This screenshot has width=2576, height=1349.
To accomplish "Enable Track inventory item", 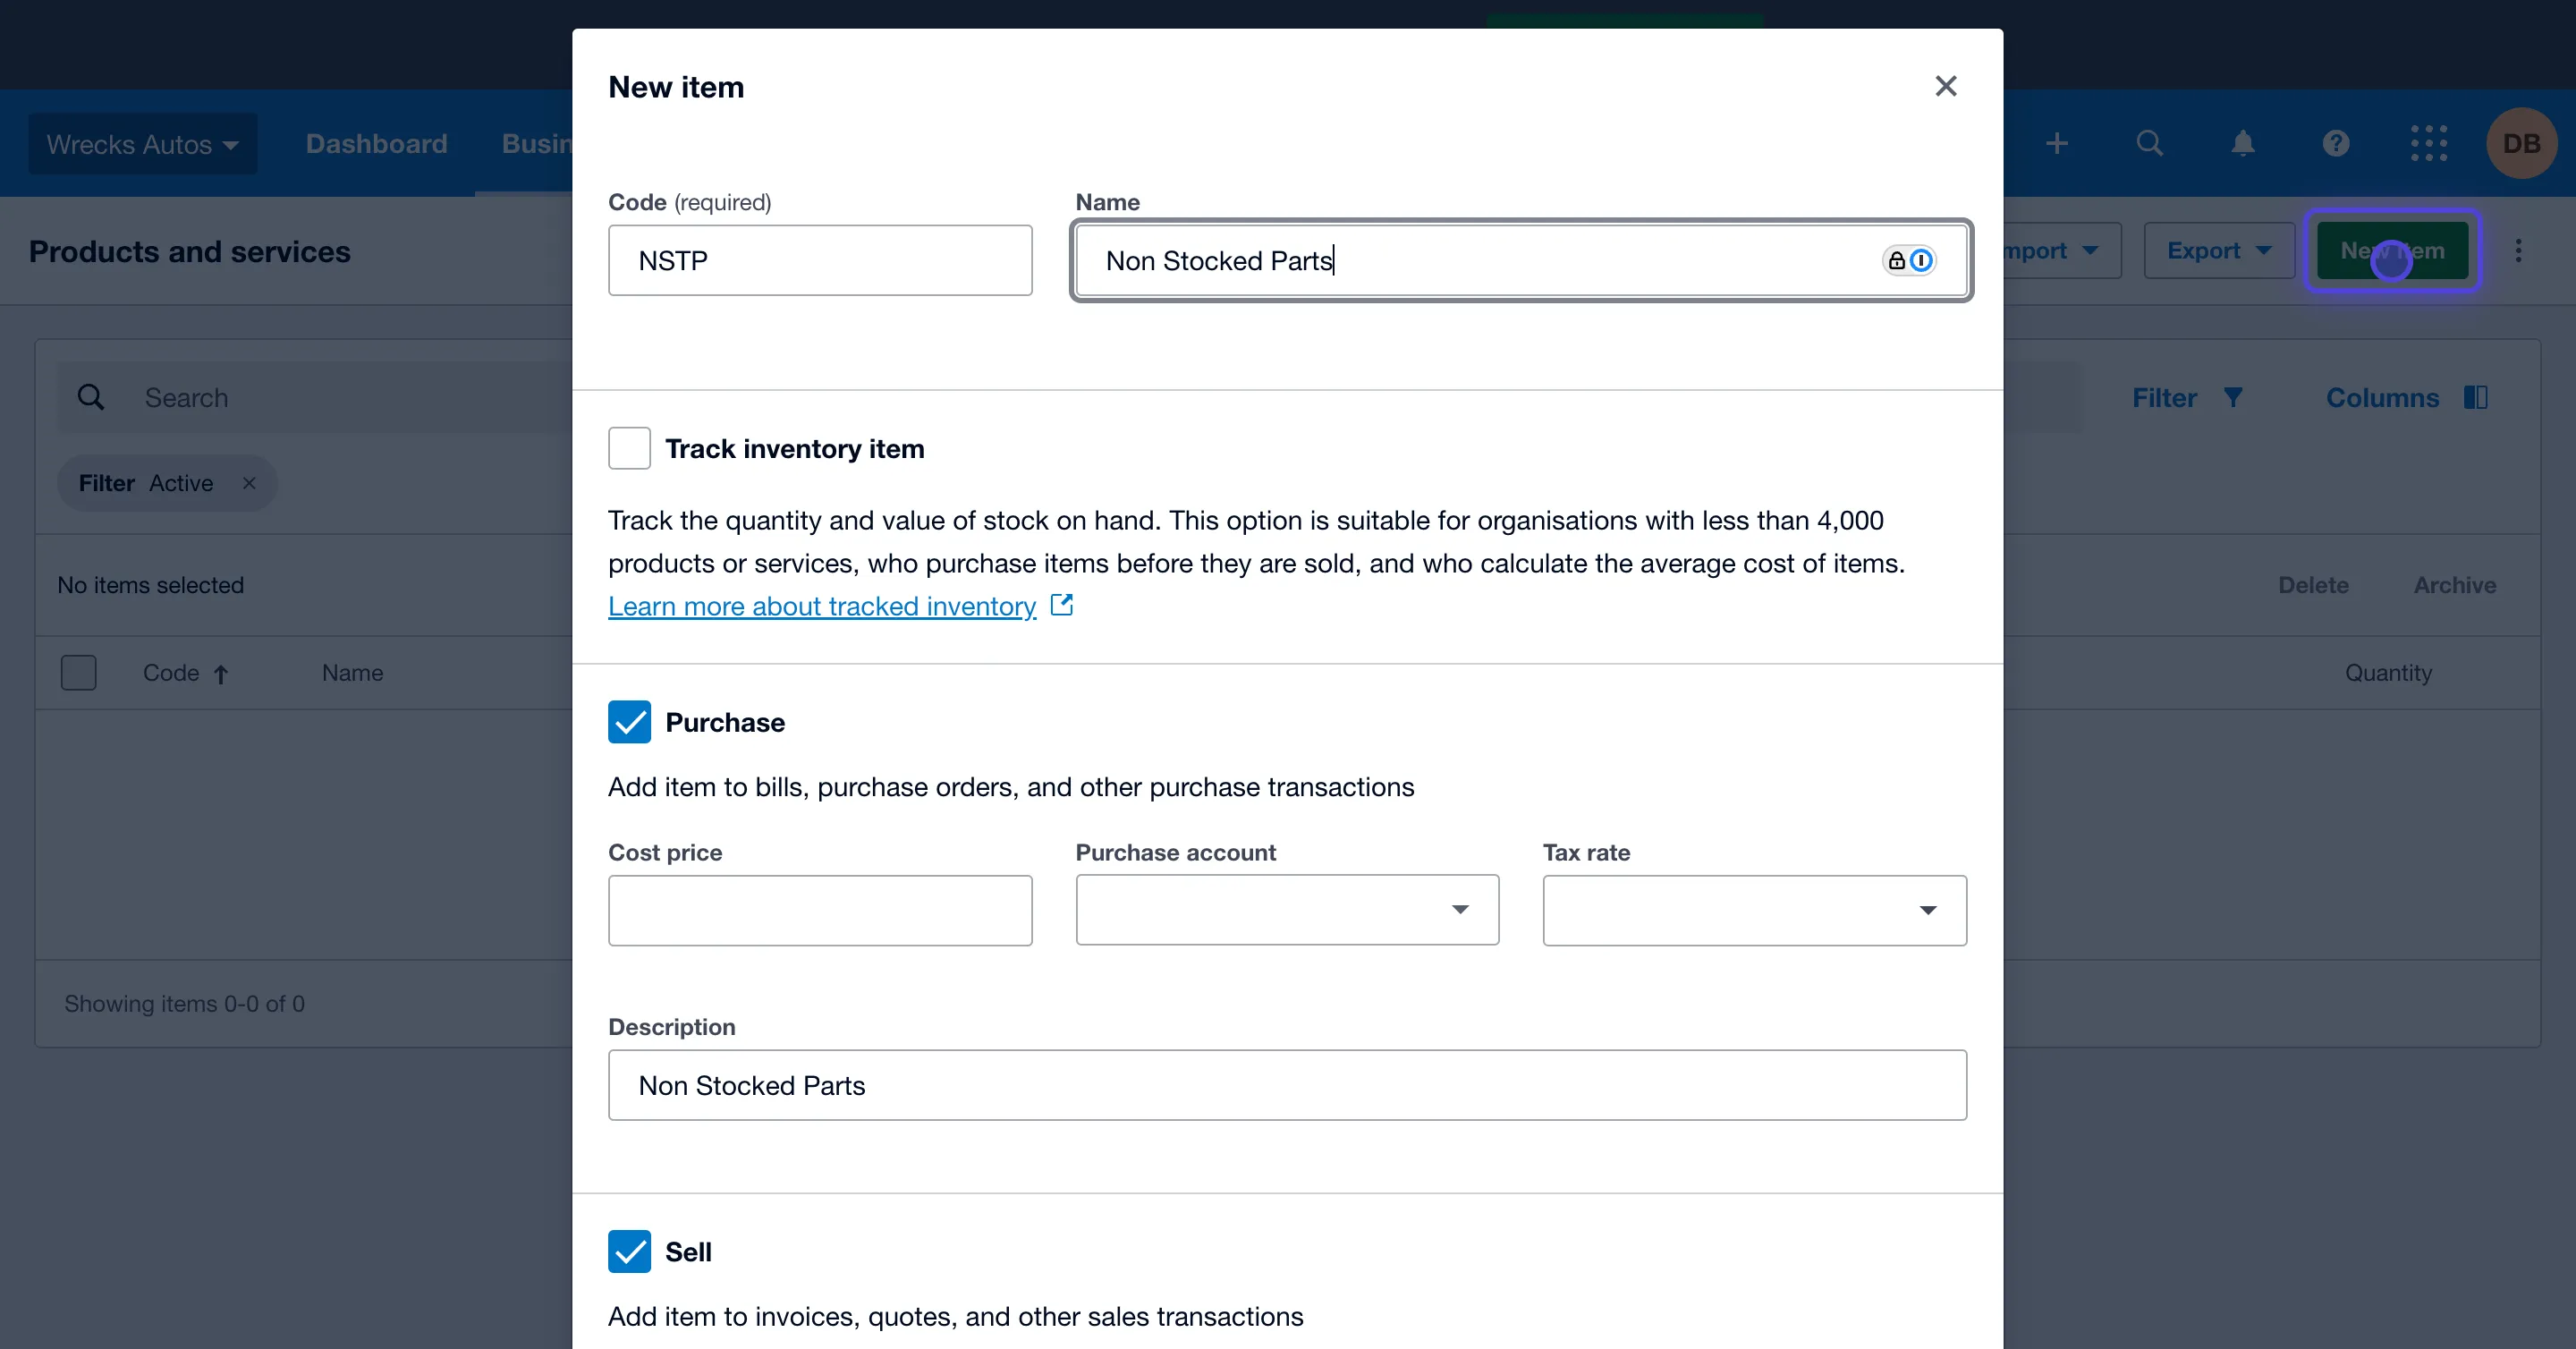I will pyautogui.click(x=629, y=448).
